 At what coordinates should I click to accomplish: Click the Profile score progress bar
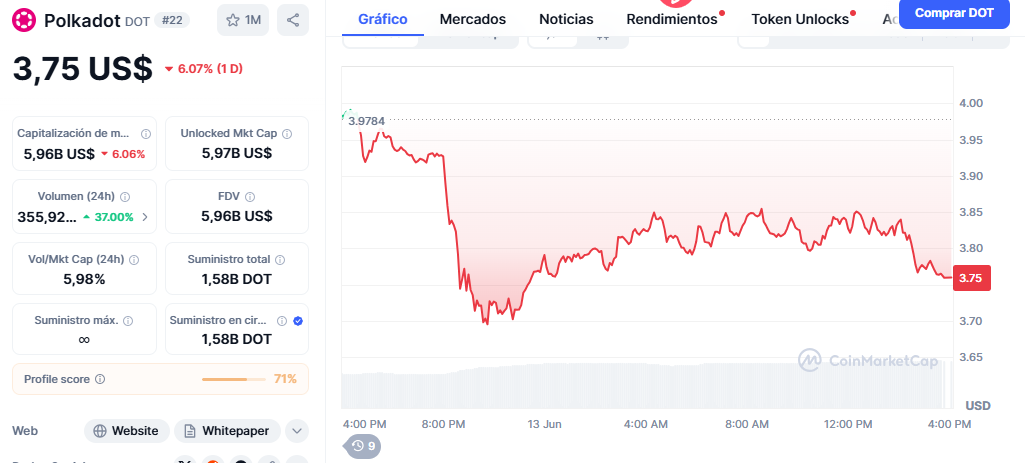[234, 379]
